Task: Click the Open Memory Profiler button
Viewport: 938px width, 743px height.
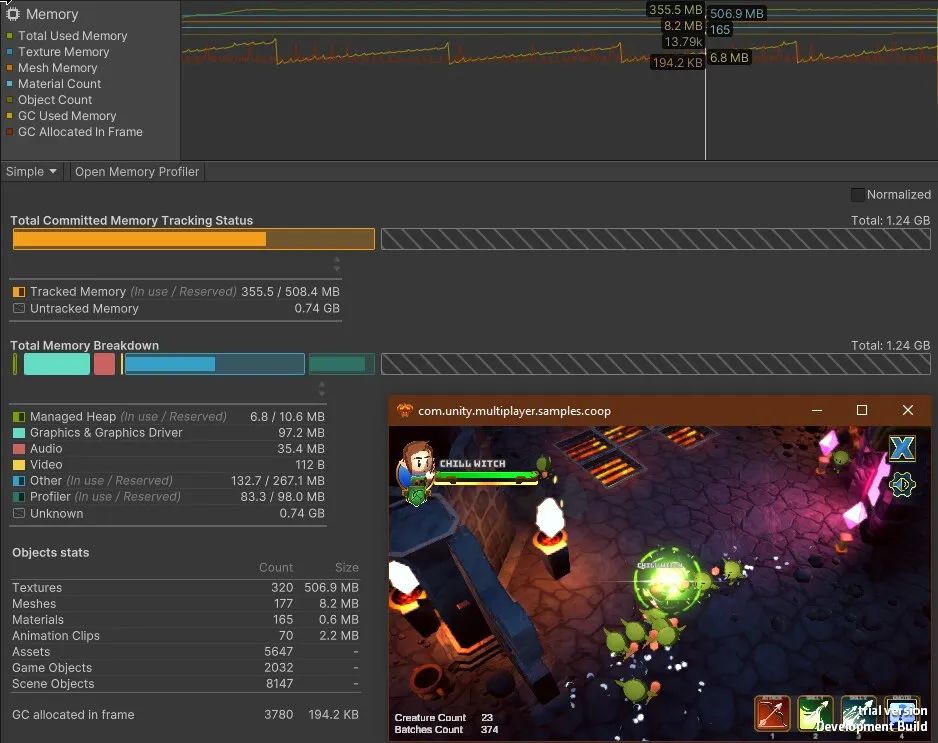Action: click(136, 171)
